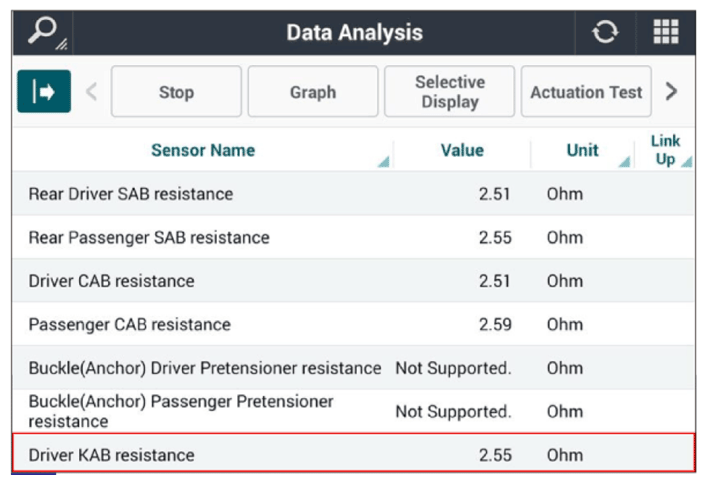Select Passenger CAB resistance row
The width and height of the screenshot is (707, 484).
354,324
